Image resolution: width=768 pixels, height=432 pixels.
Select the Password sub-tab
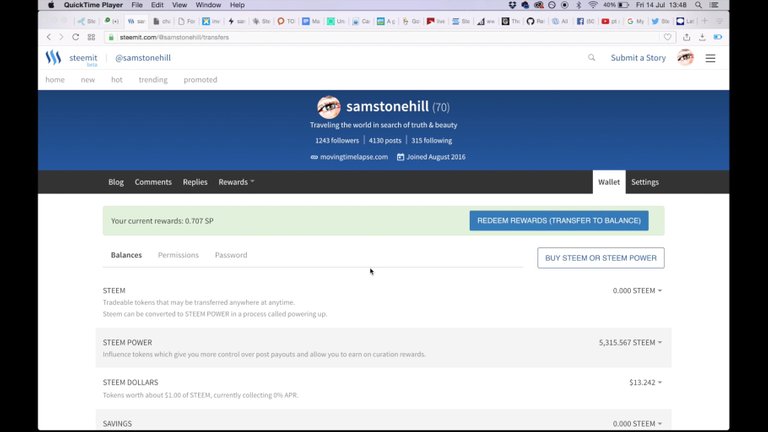(x=231, y=255)
